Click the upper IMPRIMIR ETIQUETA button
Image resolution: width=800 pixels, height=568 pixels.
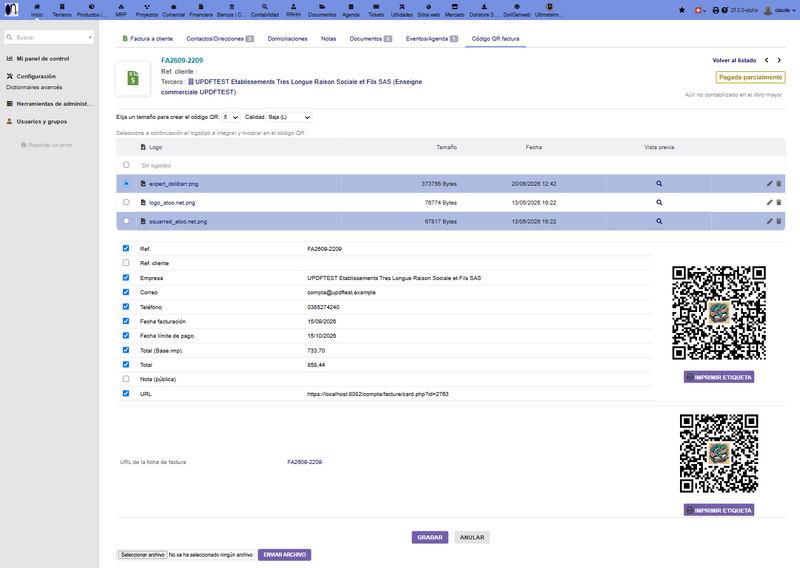pos(719,377)
